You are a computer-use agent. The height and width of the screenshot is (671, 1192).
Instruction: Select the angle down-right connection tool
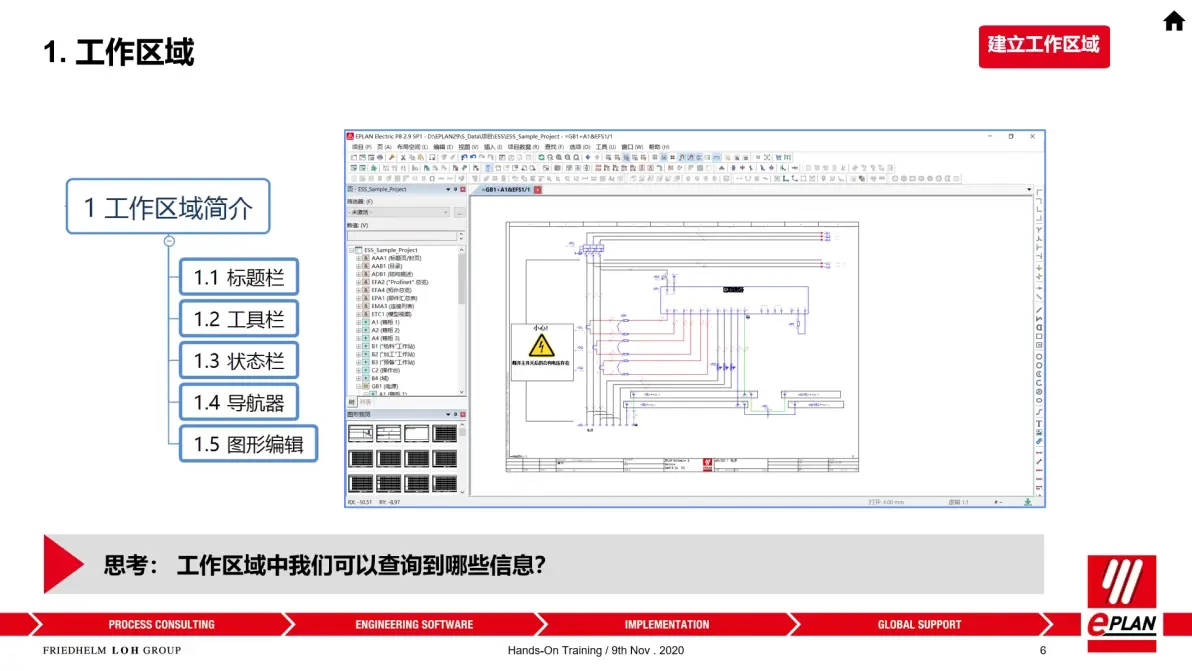point(1038,191)
